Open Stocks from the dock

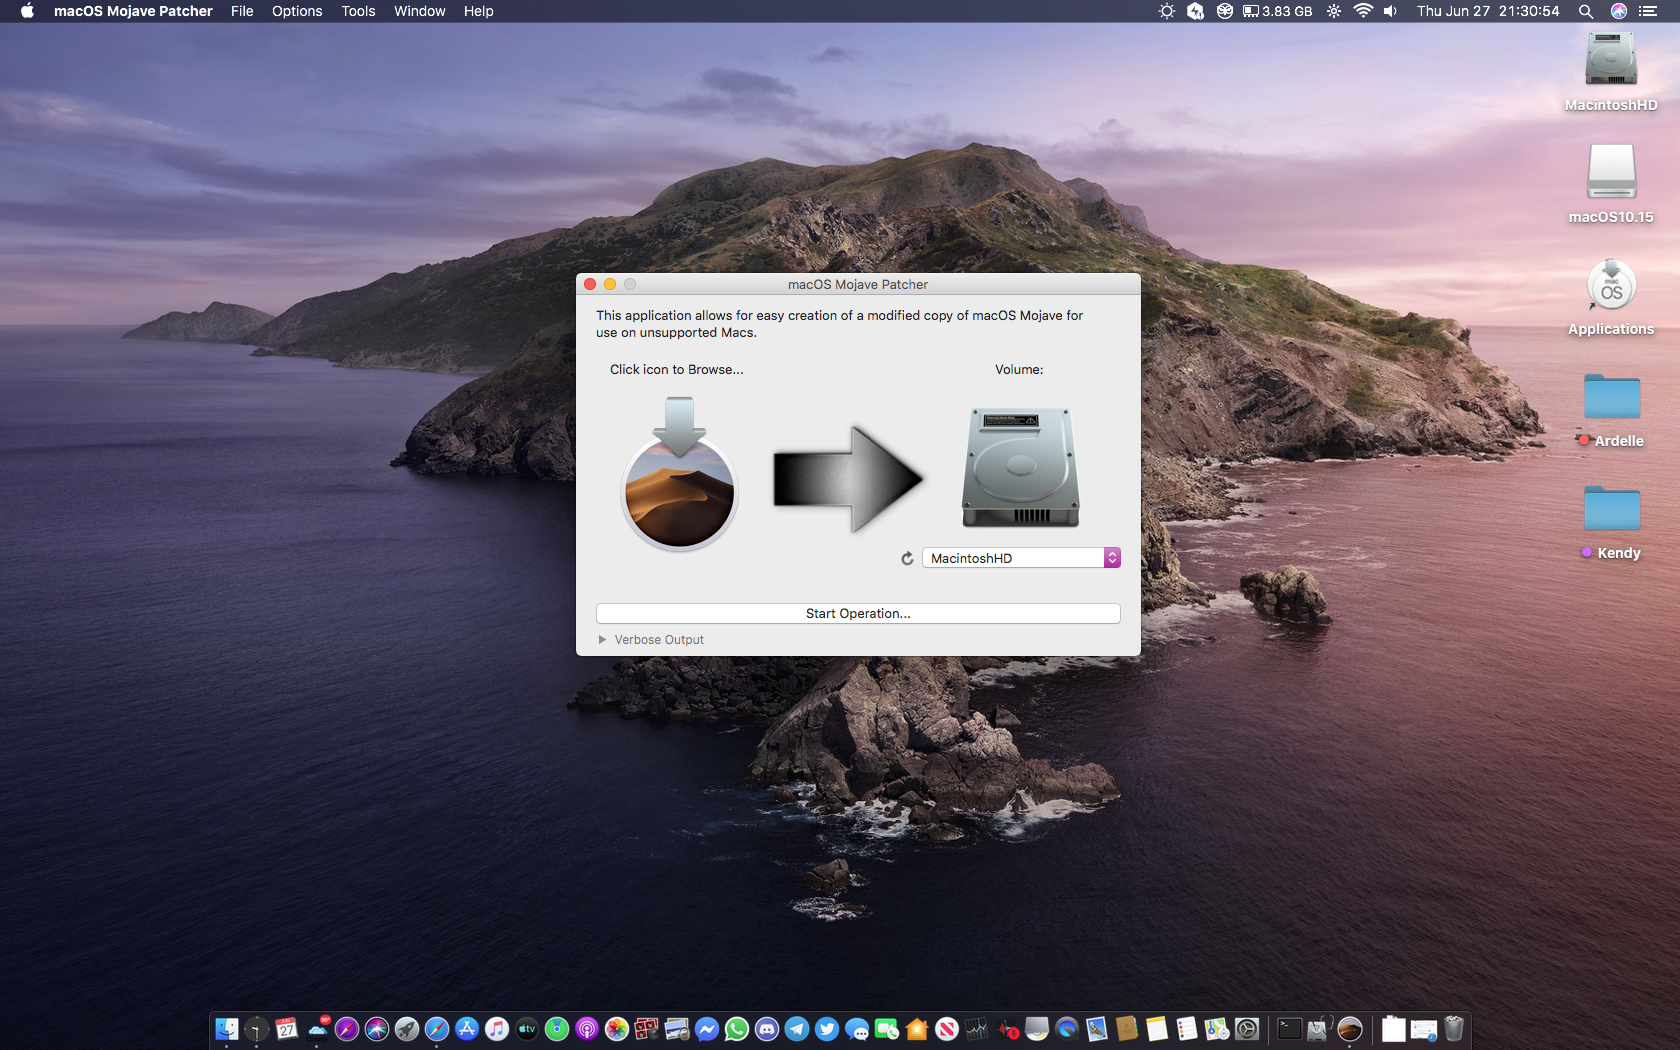(x=977, y=1028)
